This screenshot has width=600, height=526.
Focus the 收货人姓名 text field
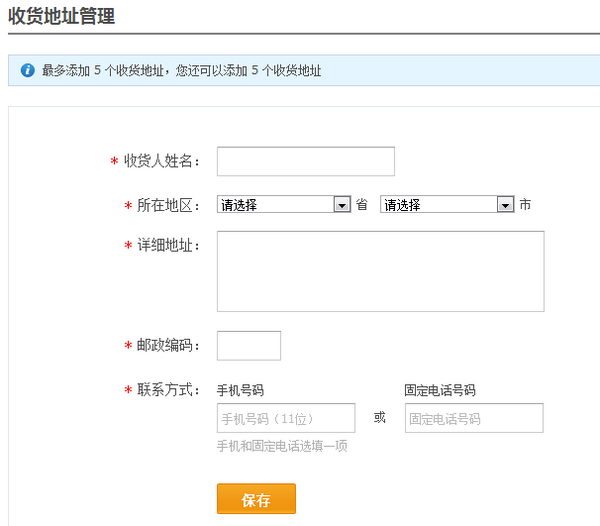click(305, 161)
